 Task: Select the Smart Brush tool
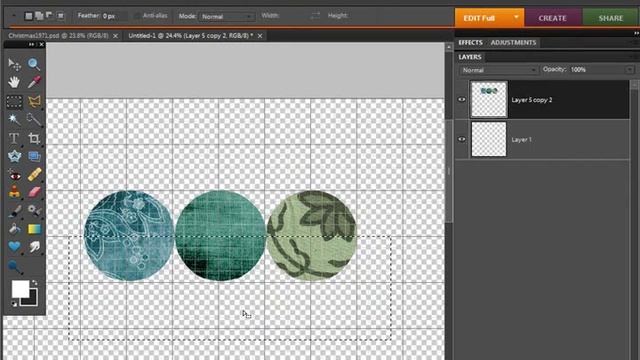click(34, 211)
